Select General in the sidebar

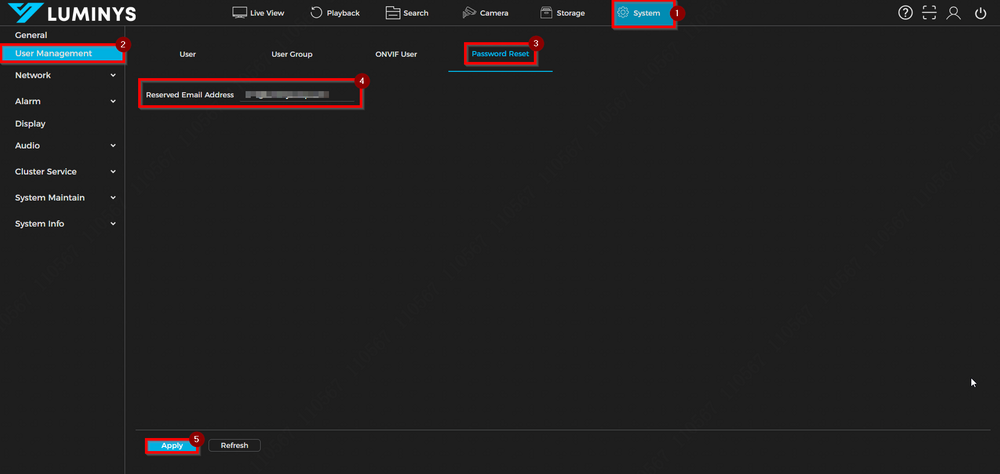[31, 36]
